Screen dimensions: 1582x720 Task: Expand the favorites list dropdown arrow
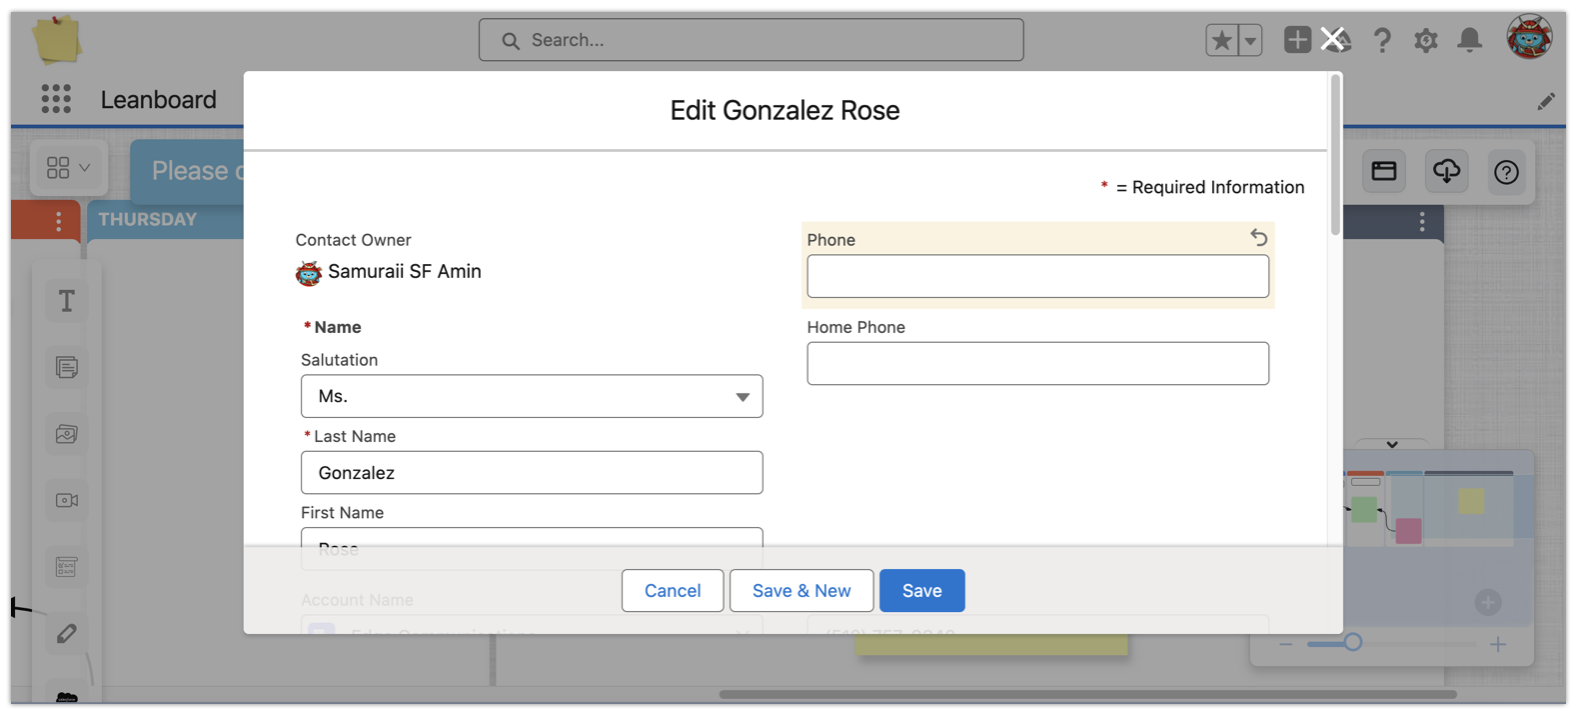tap(1250, 40)
